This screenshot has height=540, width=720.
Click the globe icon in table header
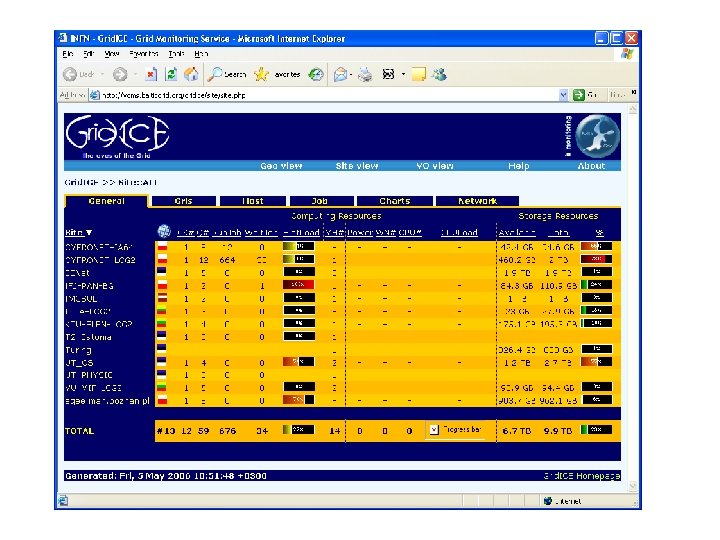[164, 231]
